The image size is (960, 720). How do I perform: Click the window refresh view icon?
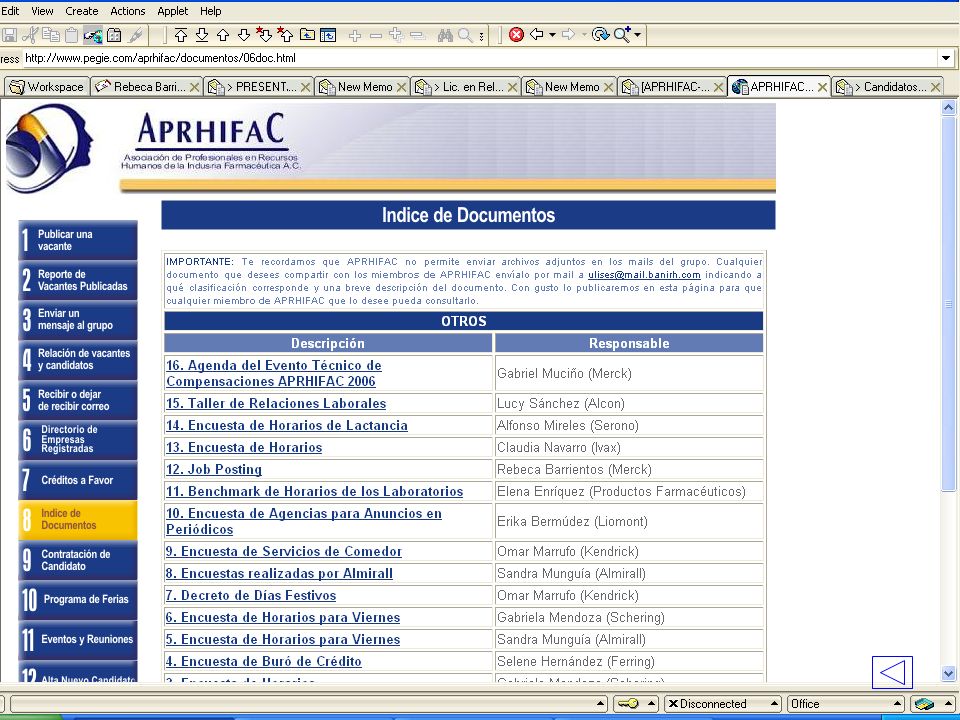coord(328,36)
